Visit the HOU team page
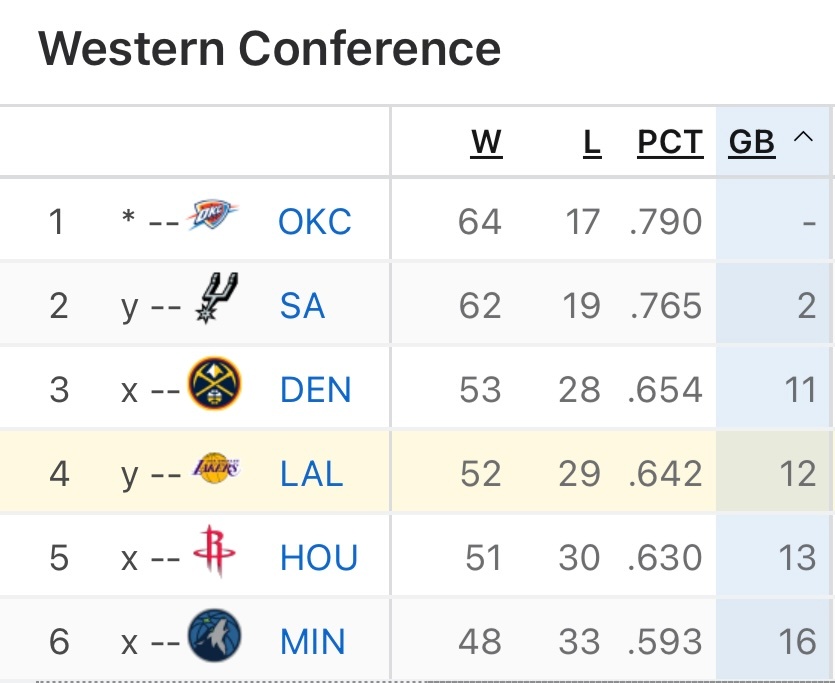835x683 pixels. 319,557
